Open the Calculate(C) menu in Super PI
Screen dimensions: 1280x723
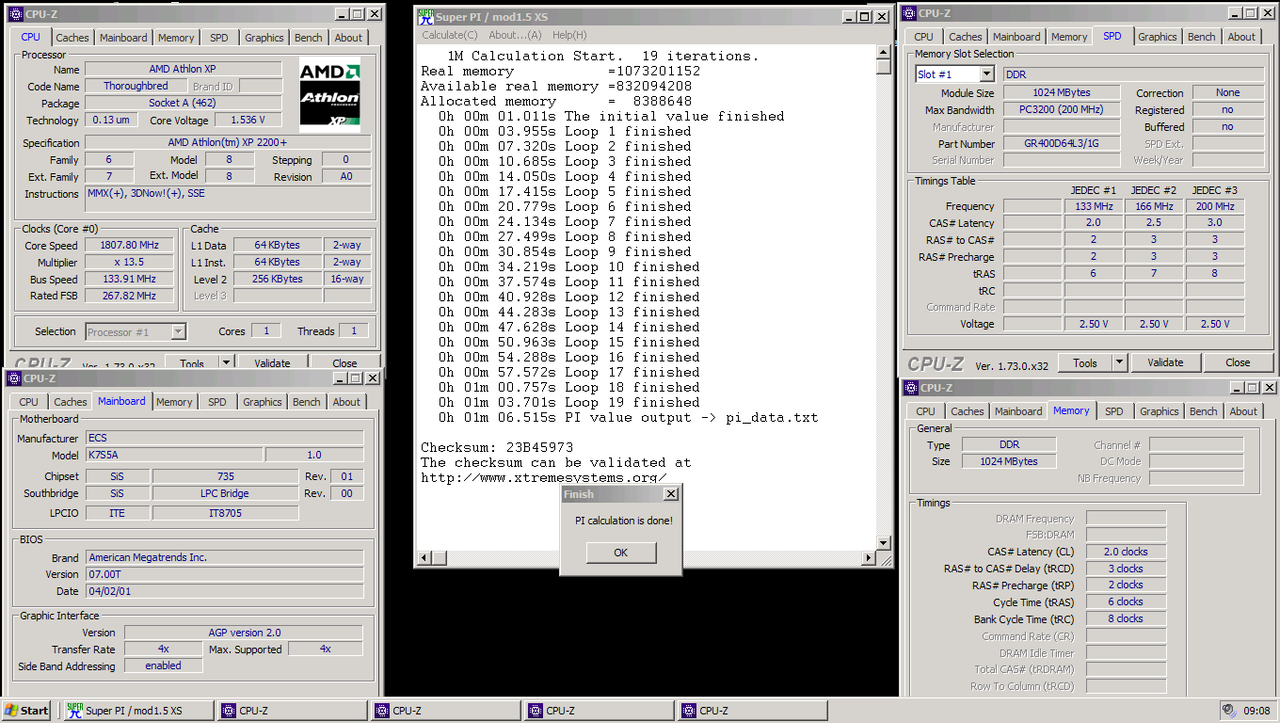click(449, 35)
